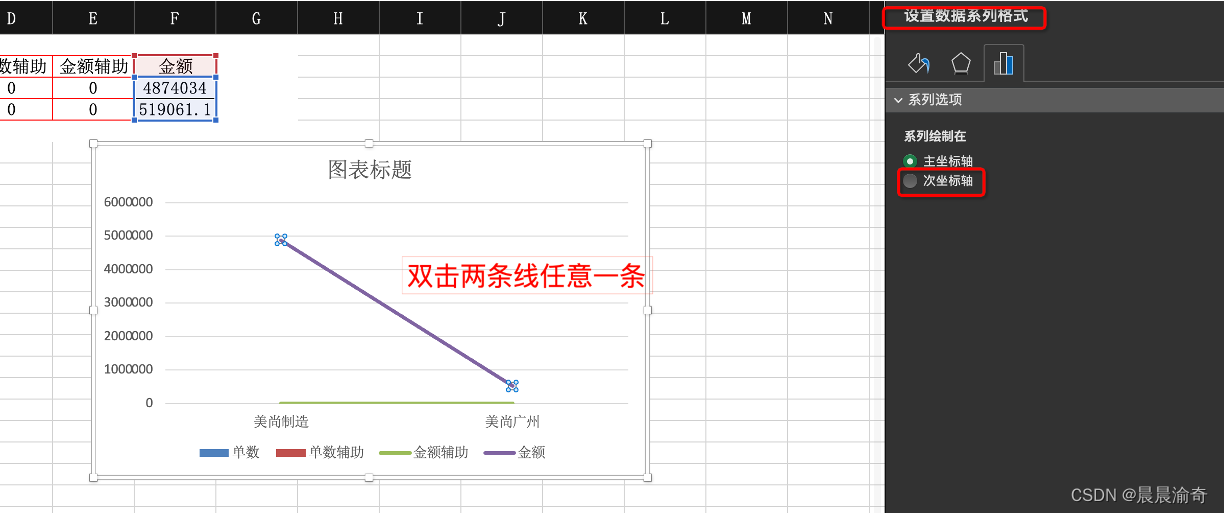Select column I header
Image resolution: width=1224 pixels, height=514 pixels.
(420, 18)
